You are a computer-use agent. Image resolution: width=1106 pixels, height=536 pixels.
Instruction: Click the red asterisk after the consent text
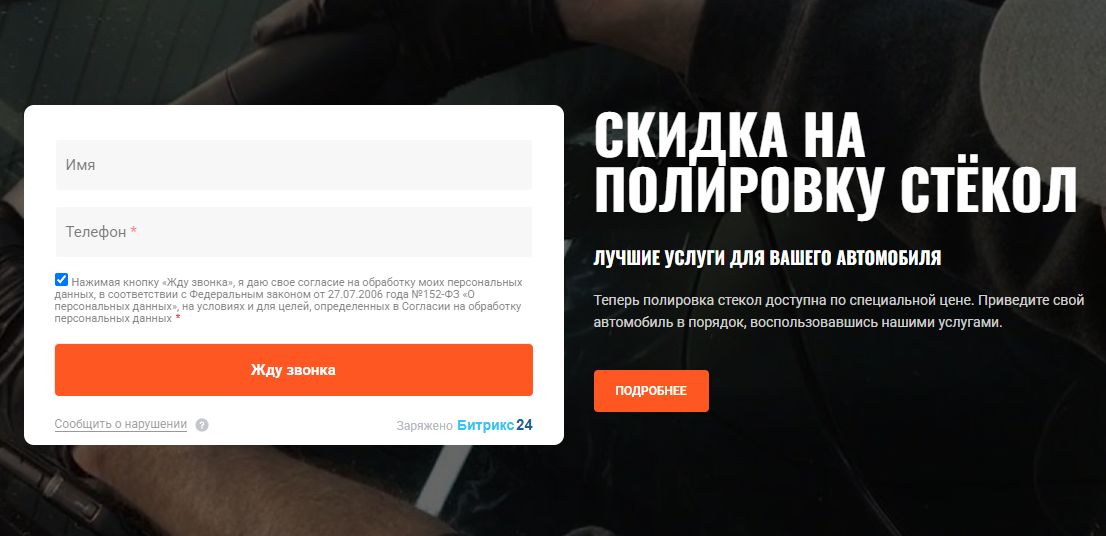(178, 318)
